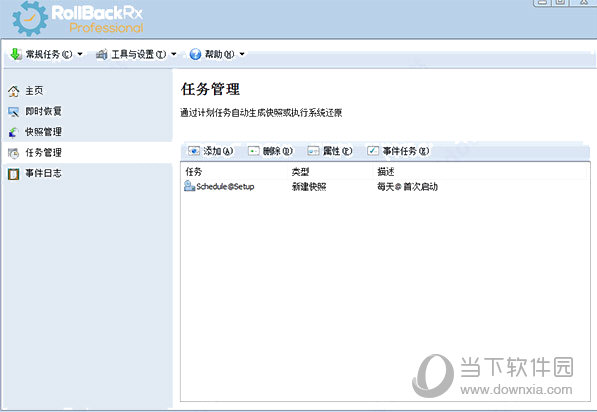The height and width of the screenshot is (412, 597).
Task: Click the RollBack Rx gear logo
Action: [x=29, y=18]
